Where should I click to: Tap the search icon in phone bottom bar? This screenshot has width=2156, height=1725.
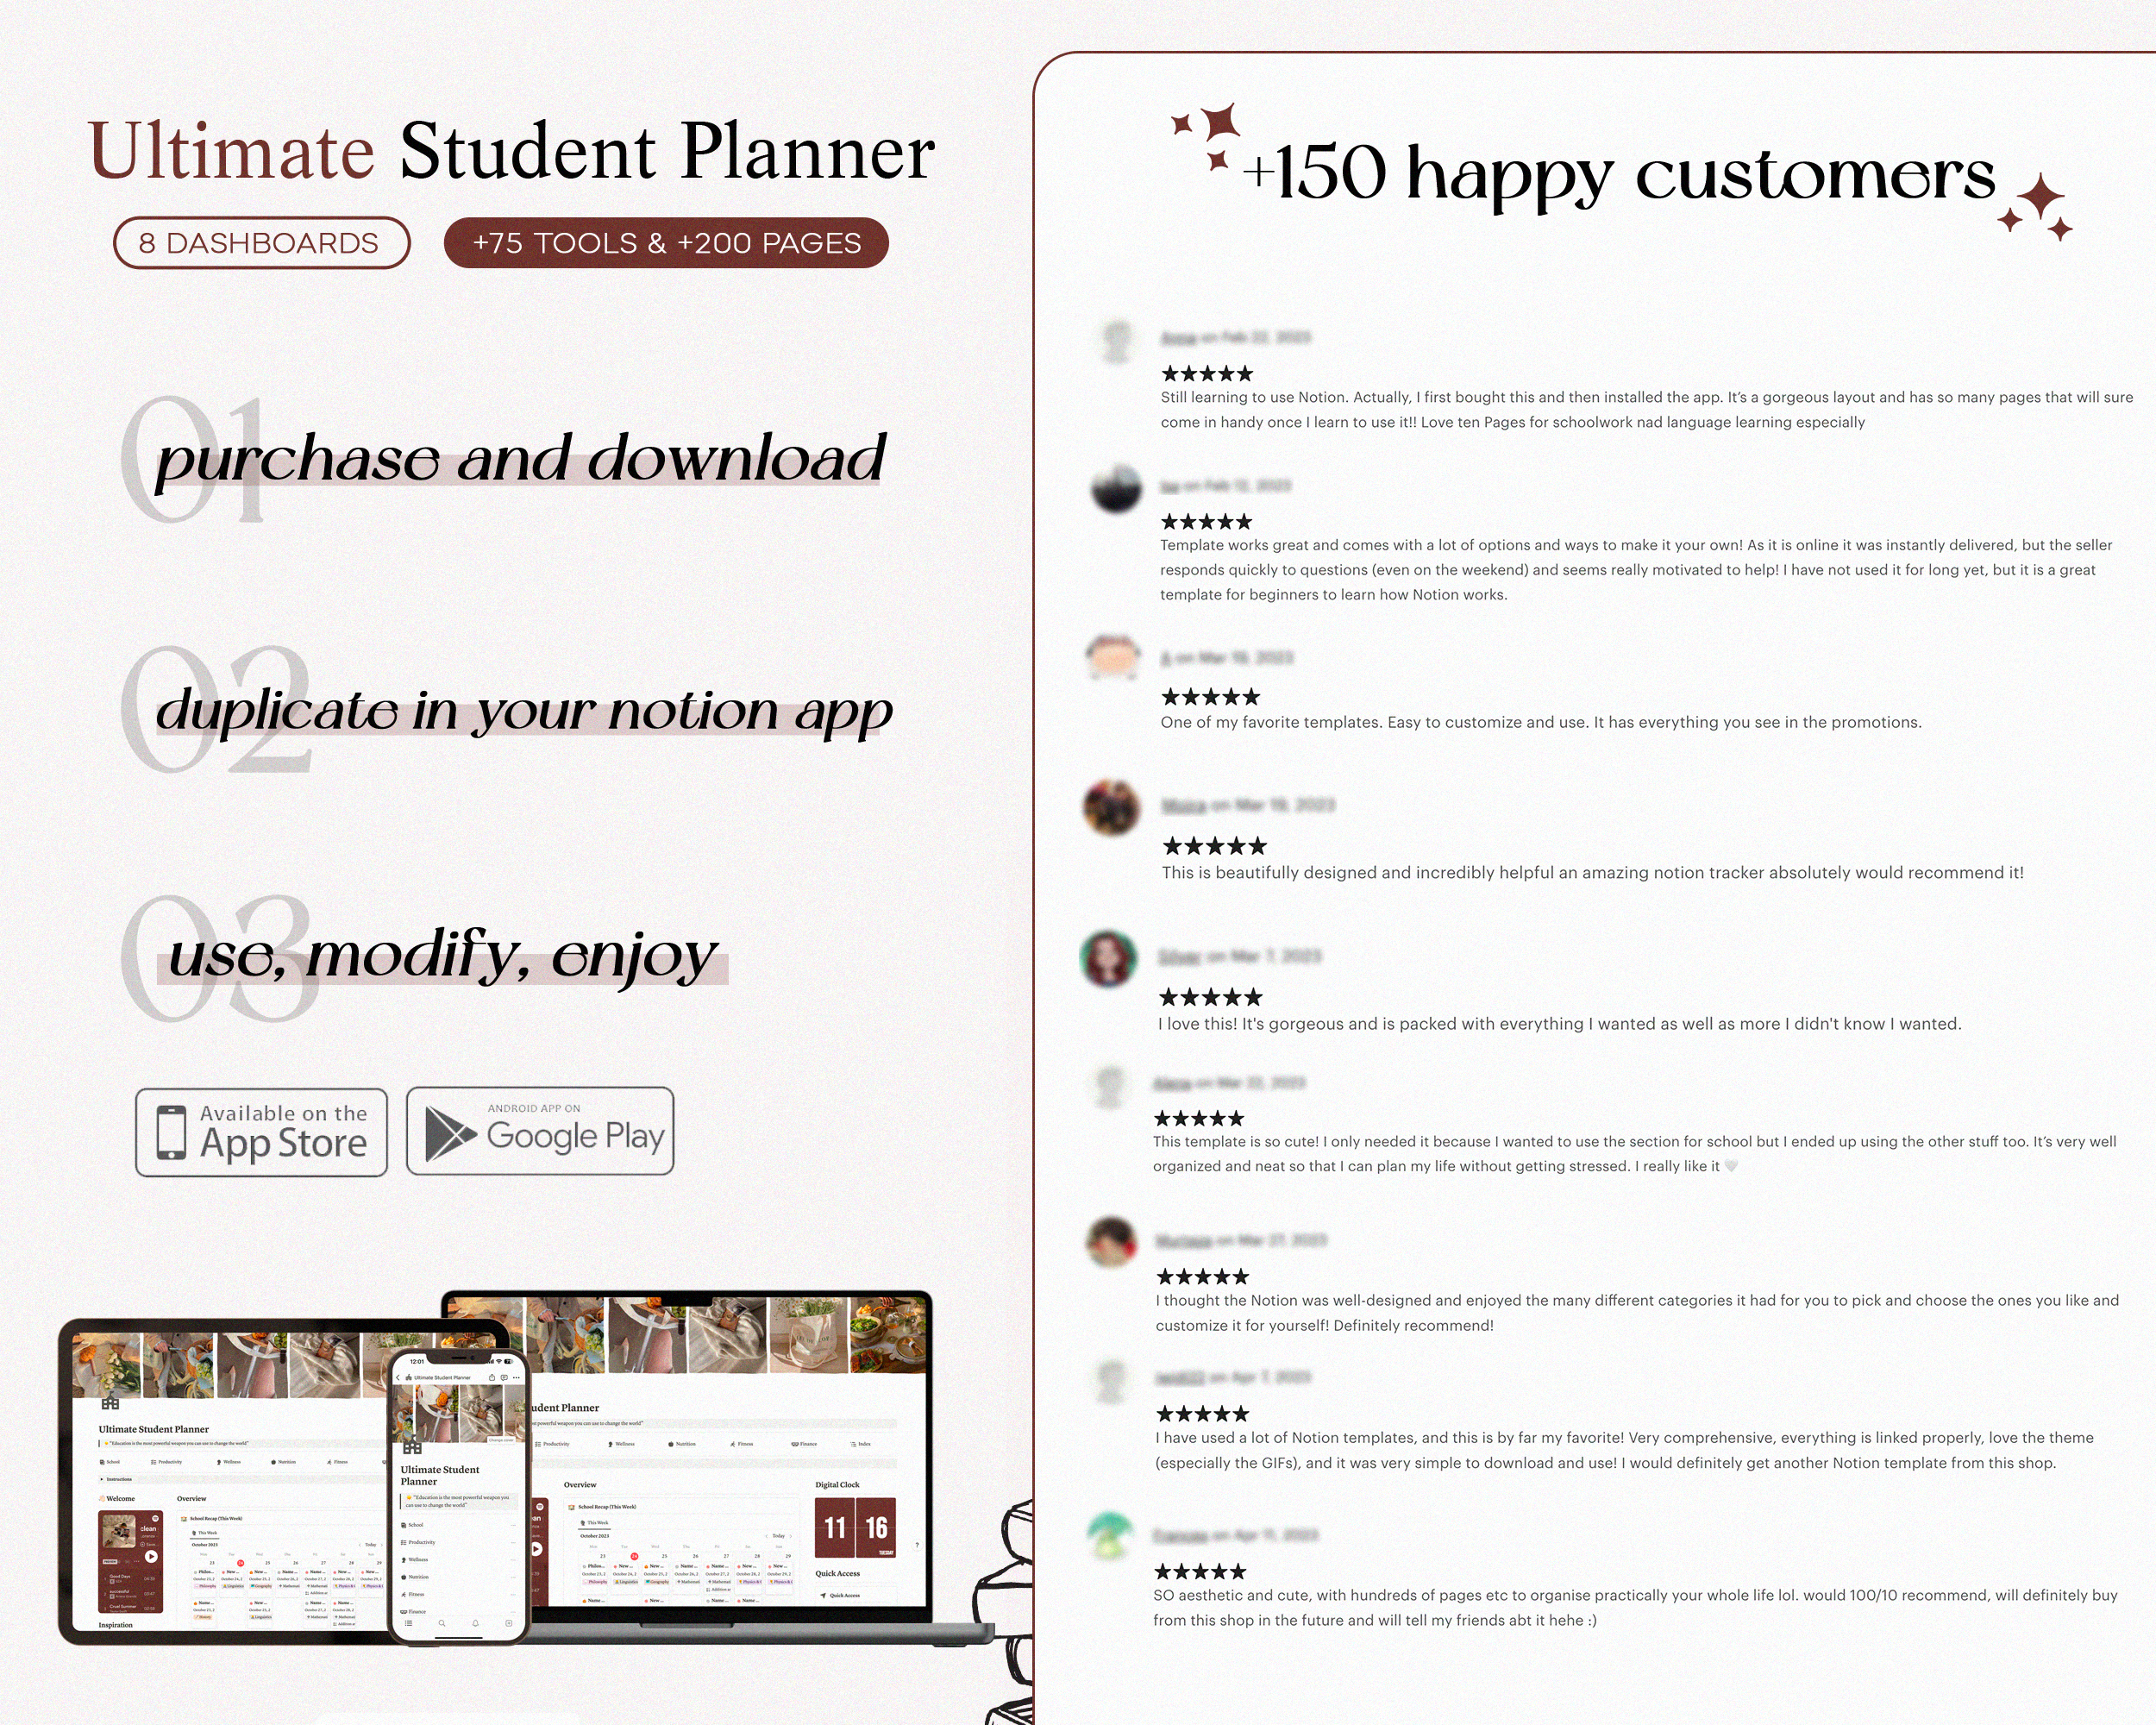pyautogui.click(x=442, y=1623)
